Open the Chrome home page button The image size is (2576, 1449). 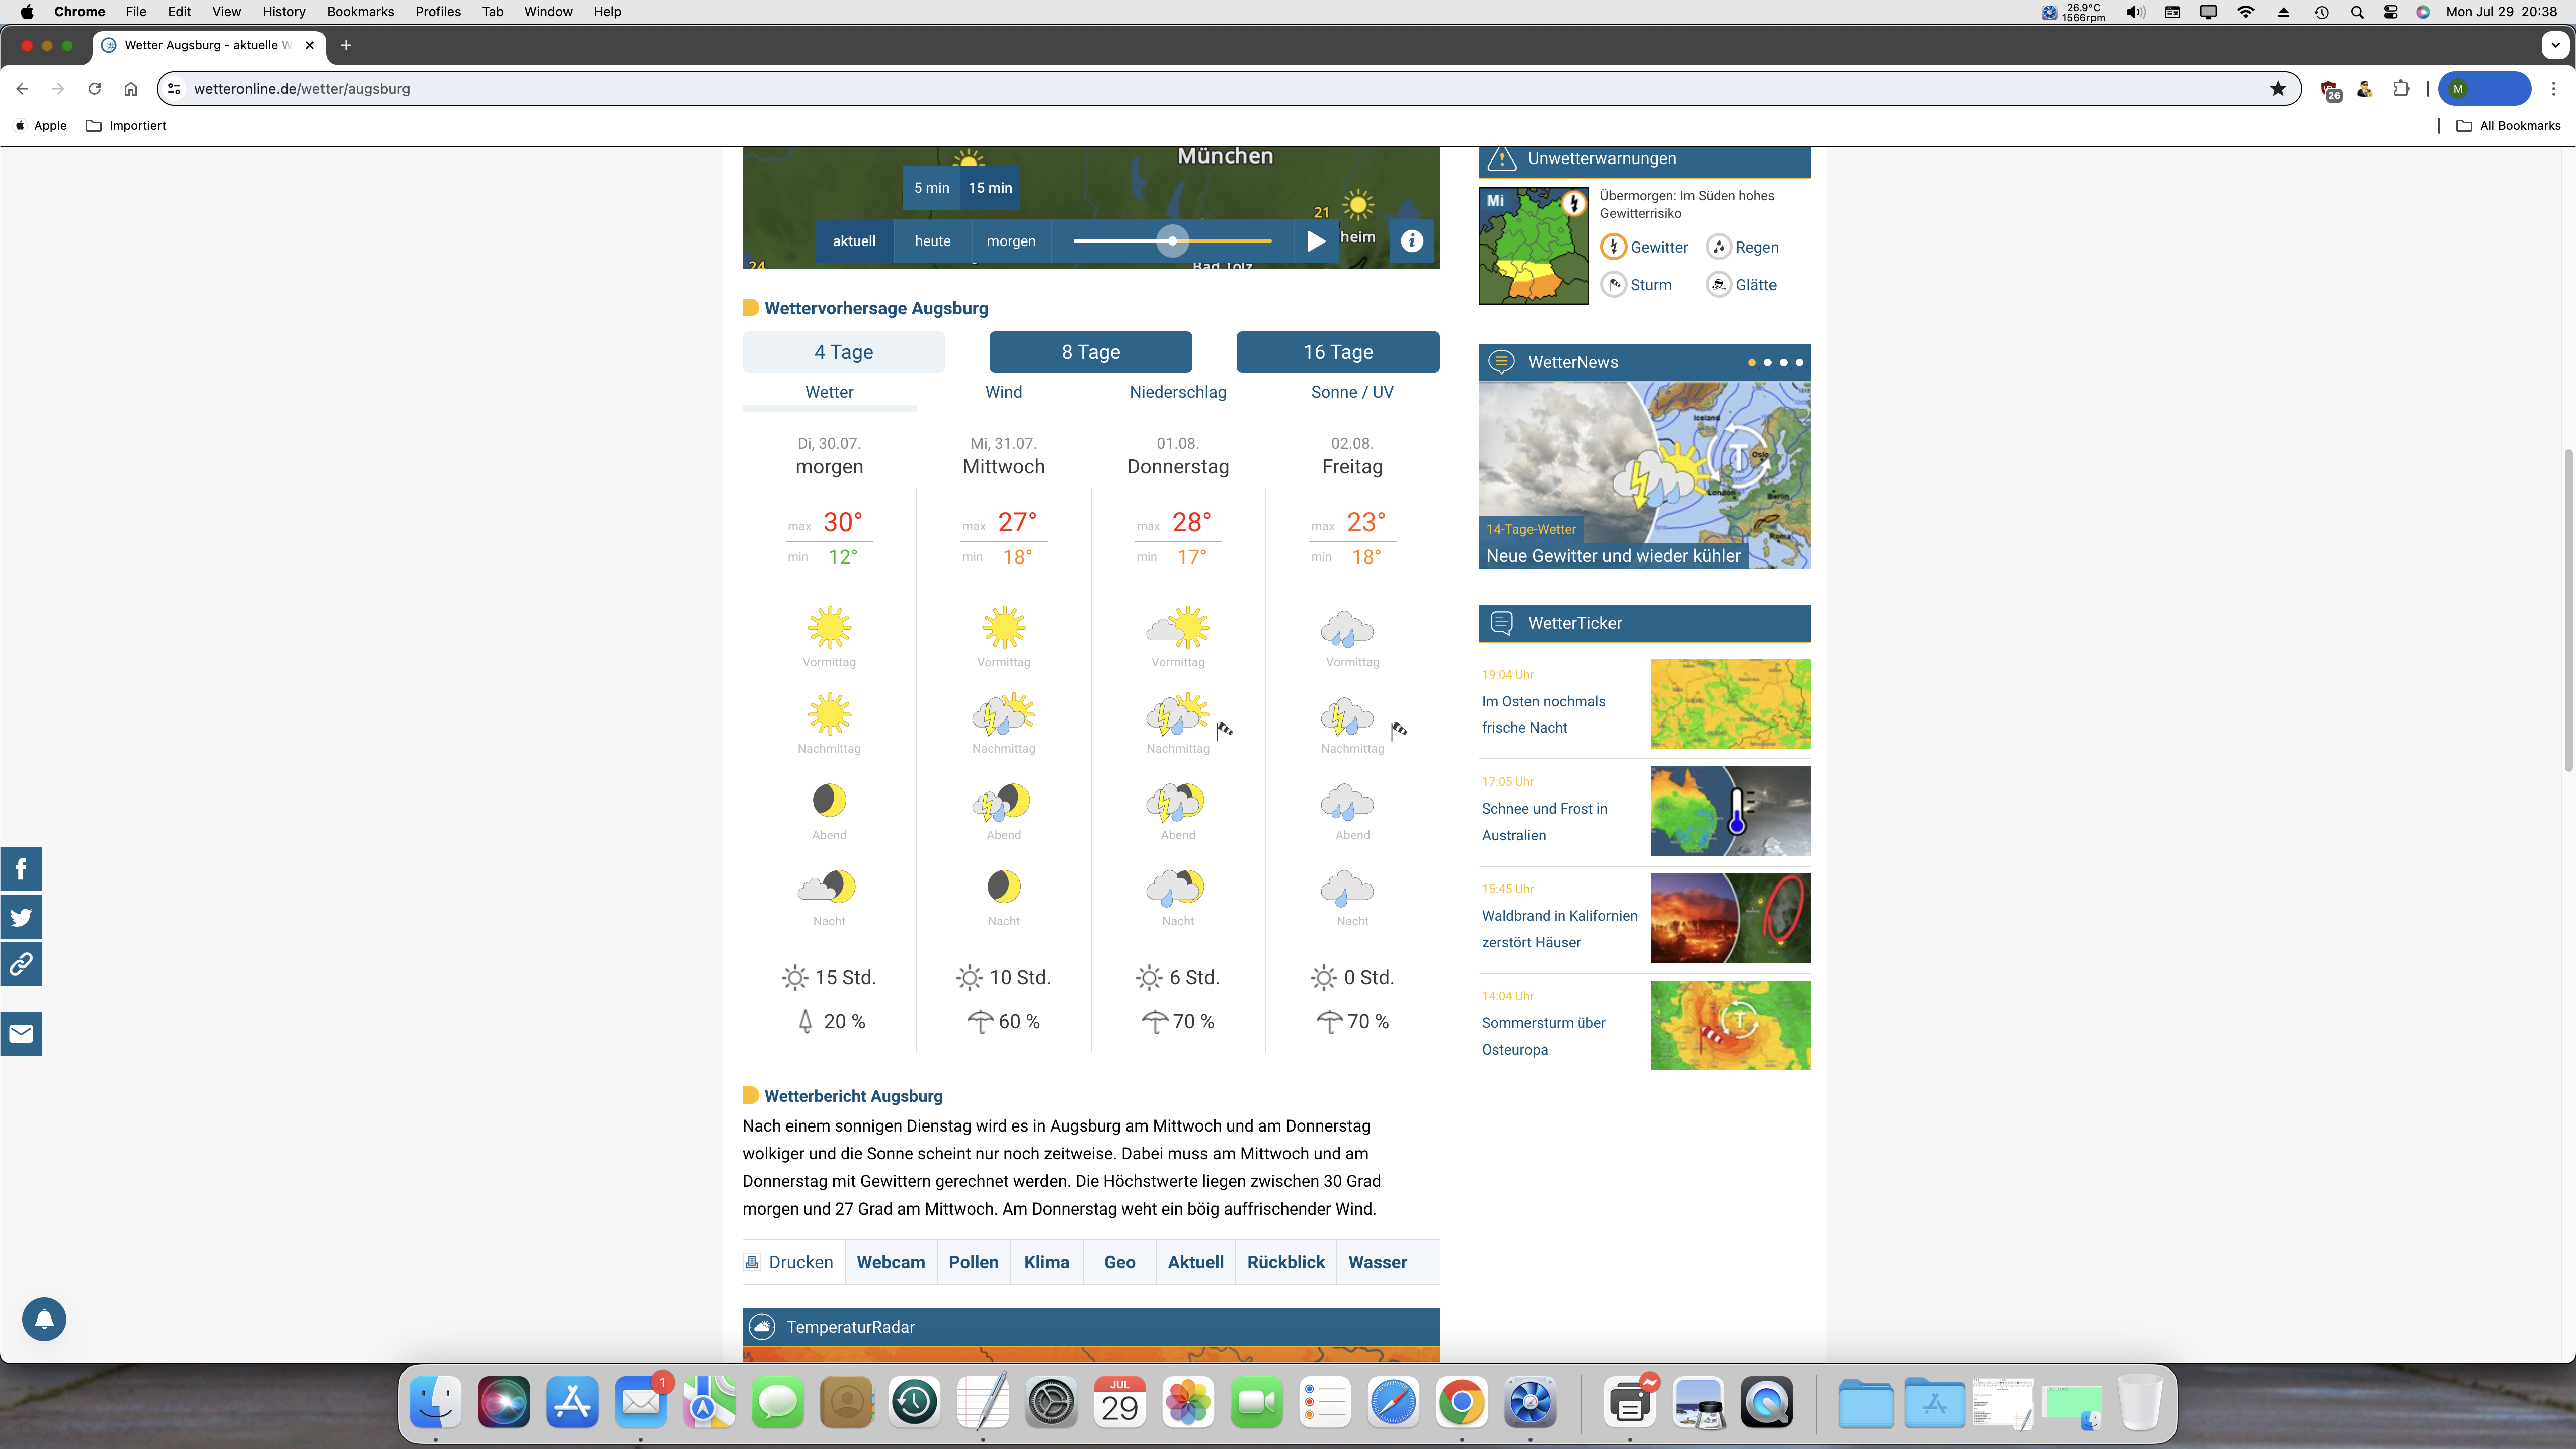130,88
